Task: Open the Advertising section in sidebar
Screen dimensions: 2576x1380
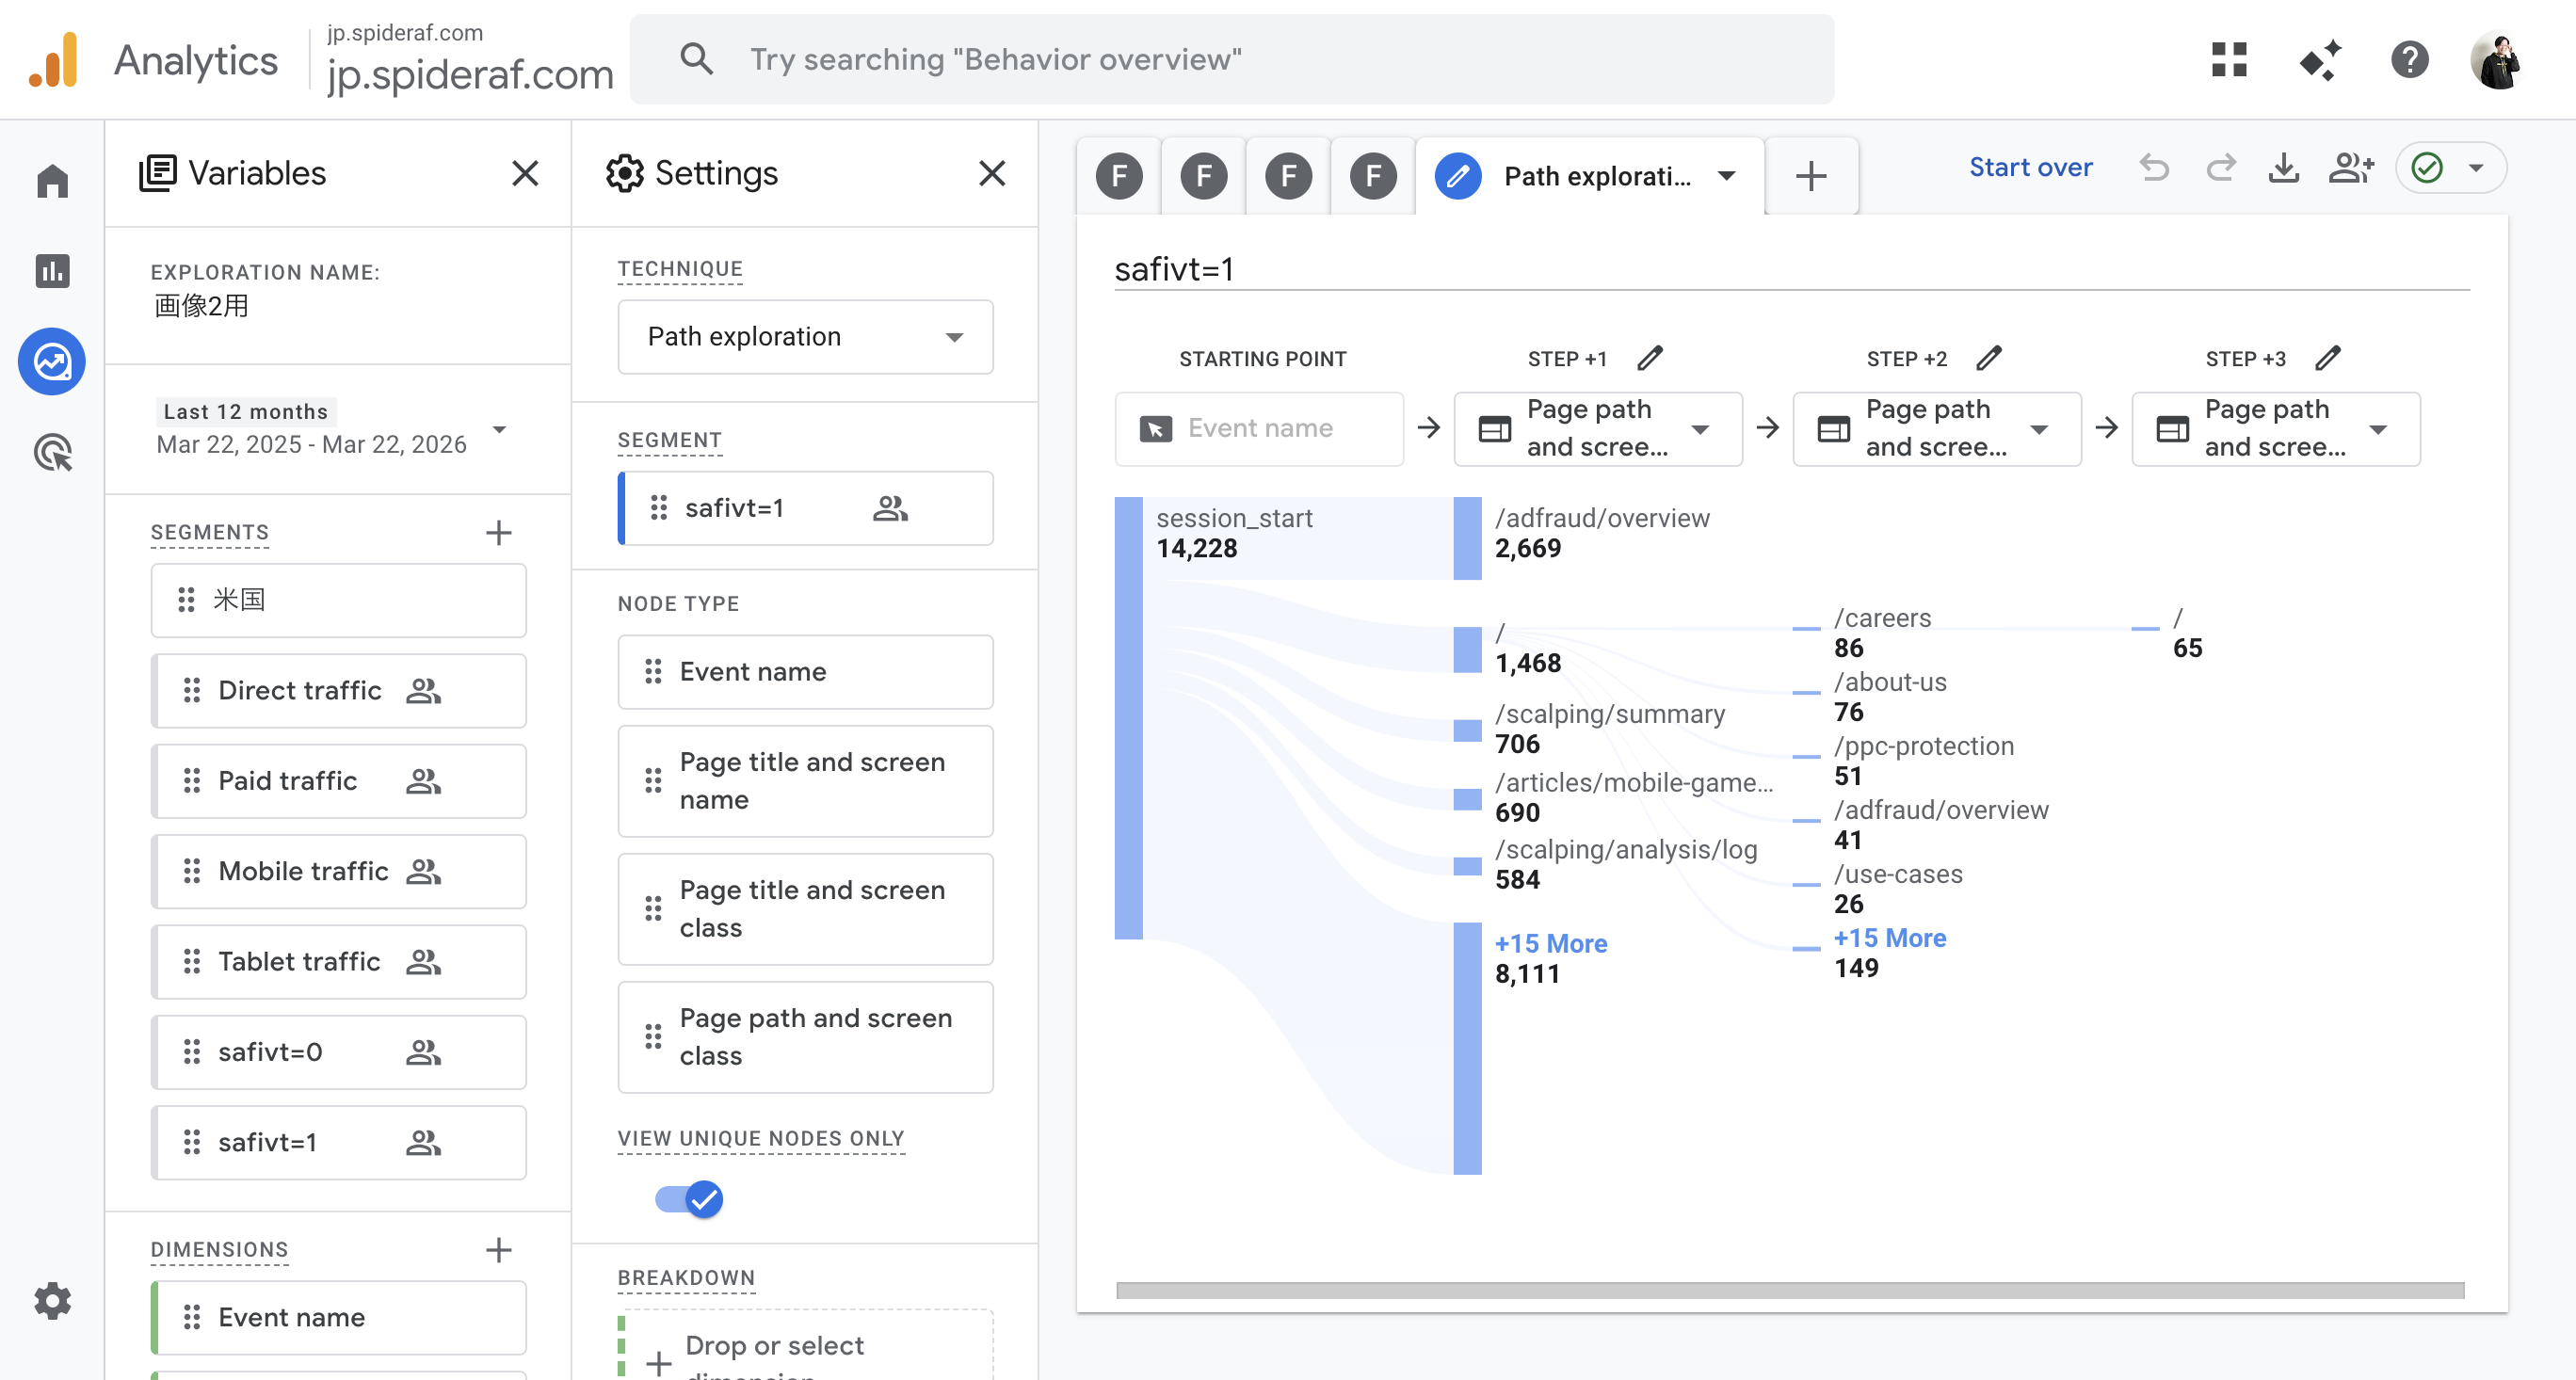Action: point(52,452)
